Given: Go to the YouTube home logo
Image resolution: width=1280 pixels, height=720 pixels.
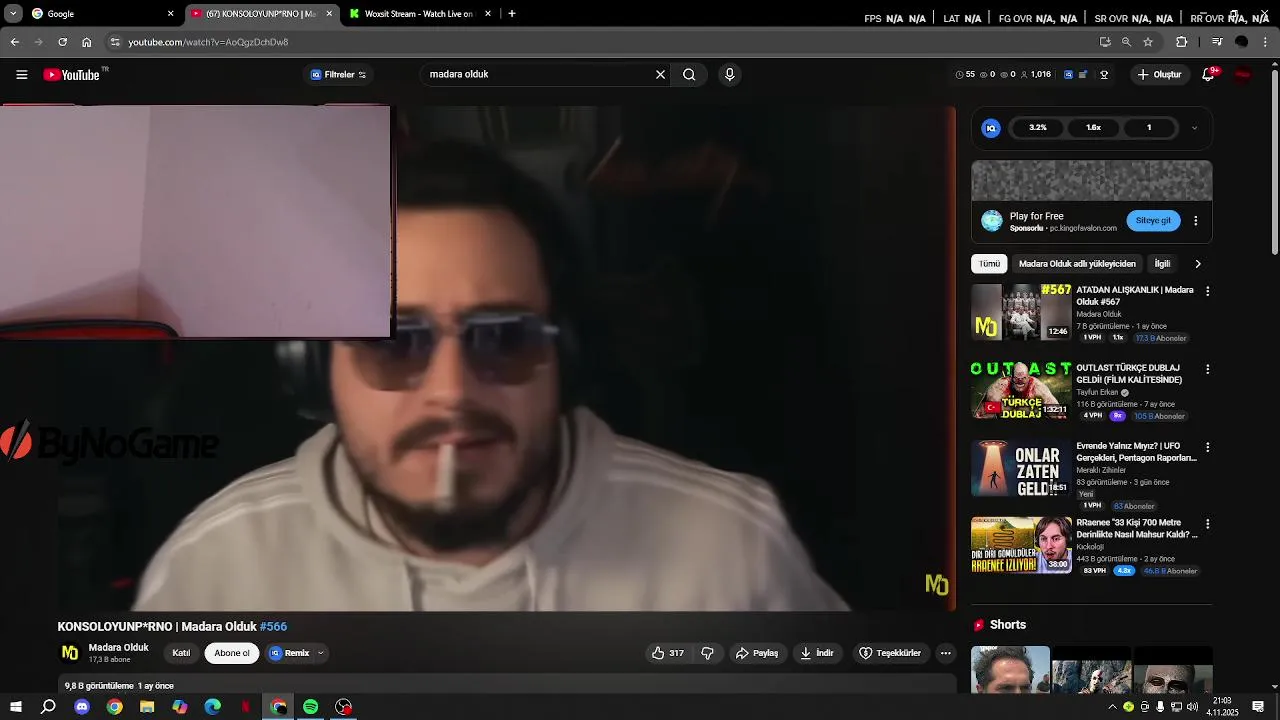Looking at the screenshot, I should (x=72, y=75).
